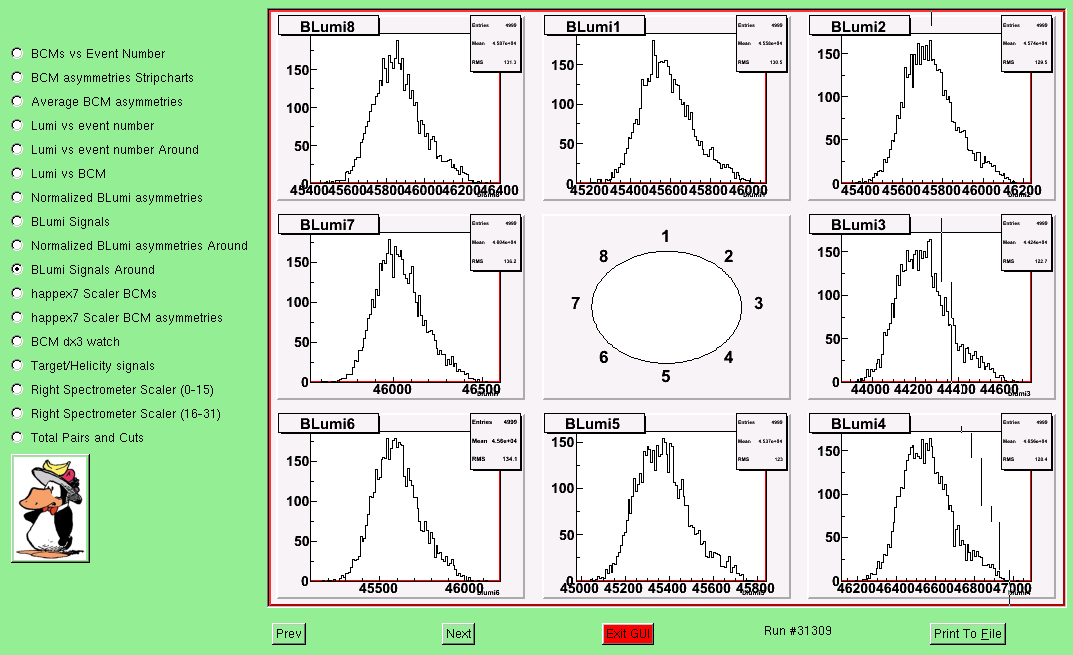Click number 3 on the ellipse diagram
This screenshot has width=1073, height=655.
click(x=758, y=303)
